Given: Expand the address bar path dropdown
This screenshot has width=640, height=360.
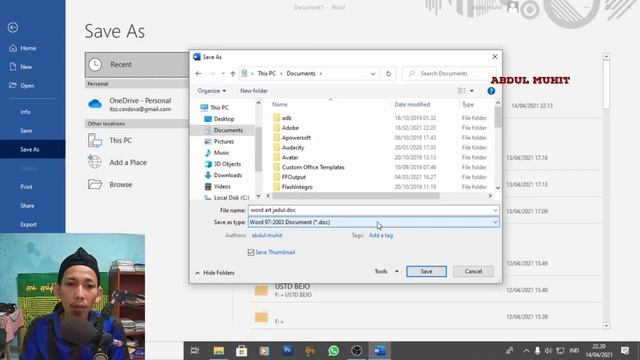Looking at the screenshot, I should click(x=373, y=74).
